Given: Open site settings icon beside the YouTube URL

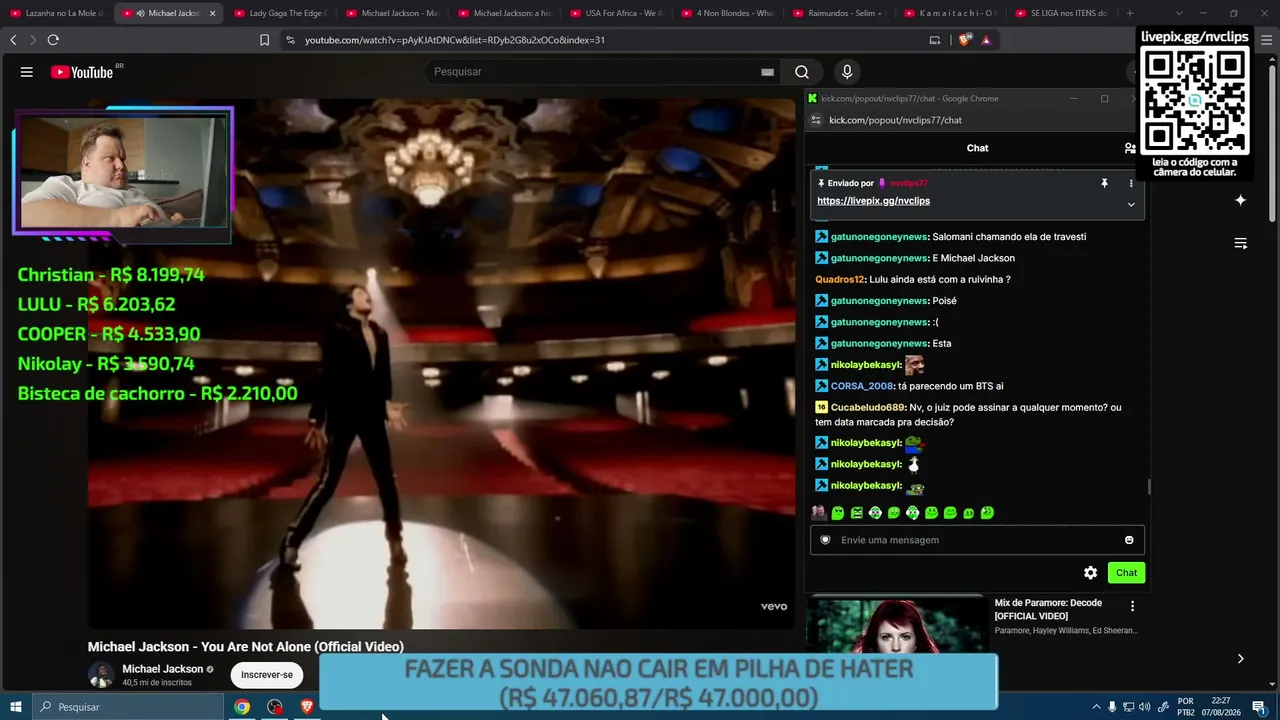Looking at the screenshot, I should coord(290,40).
